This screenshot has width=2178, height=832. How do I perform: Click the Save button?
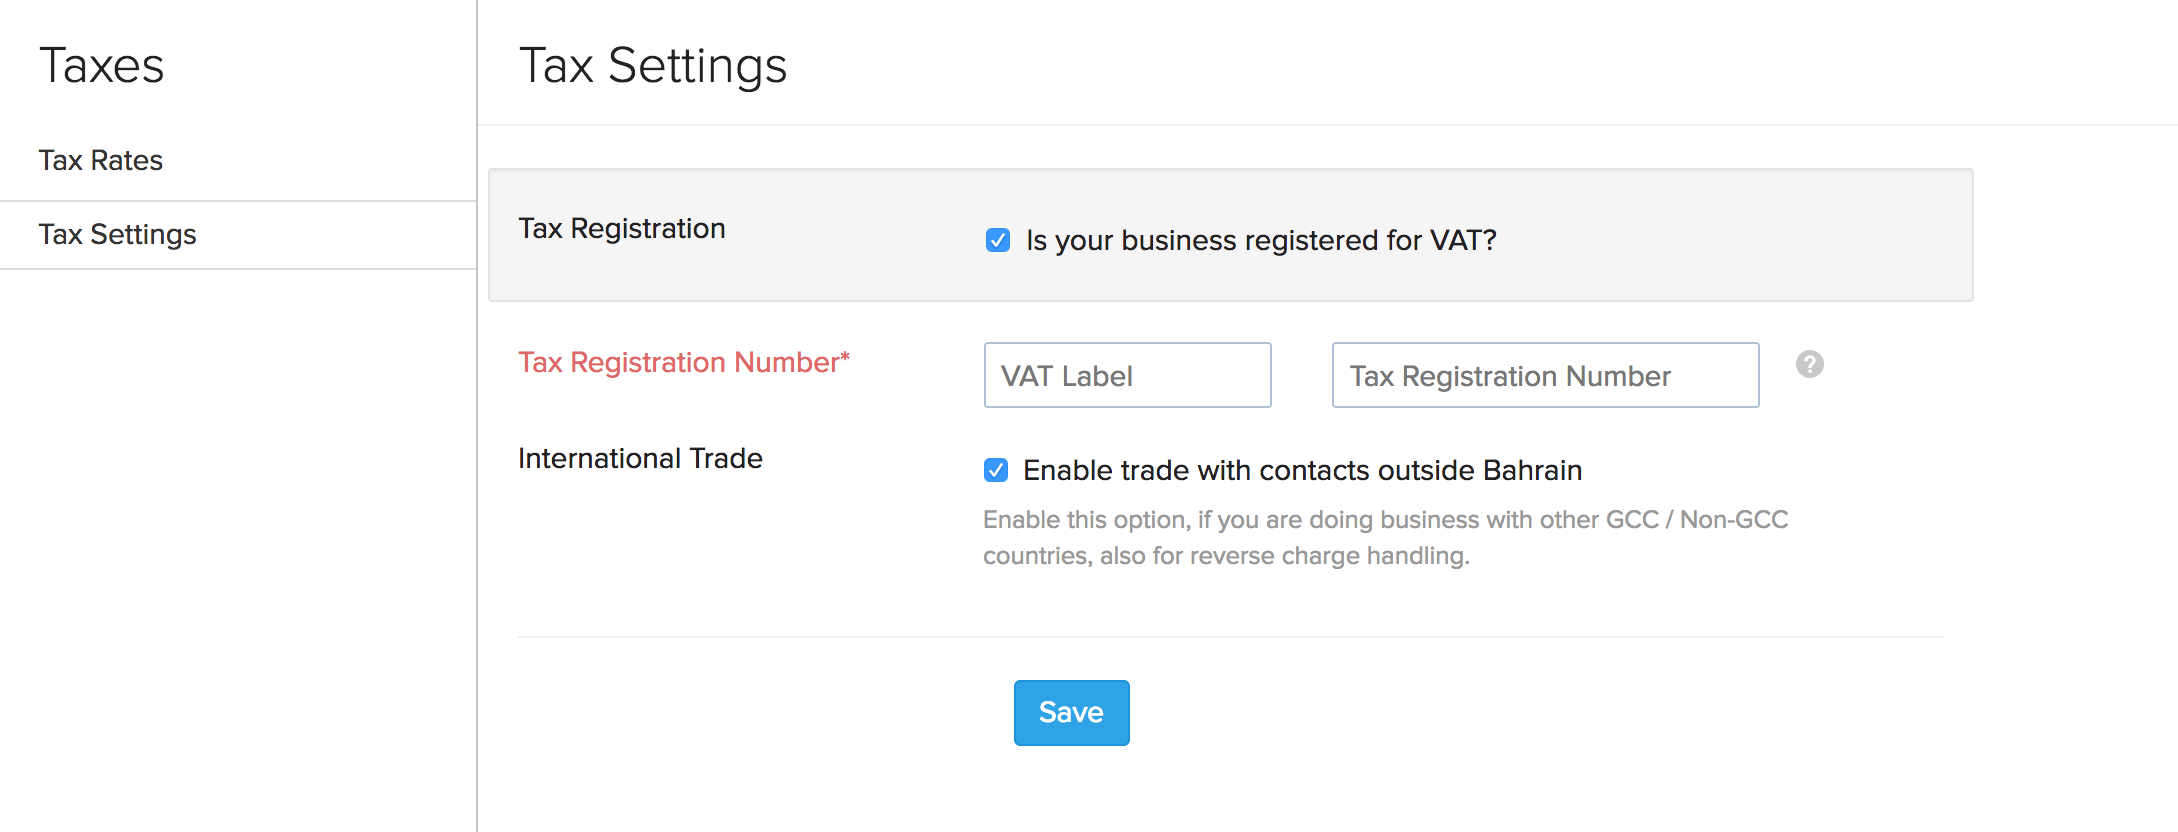pos(1071,712)
